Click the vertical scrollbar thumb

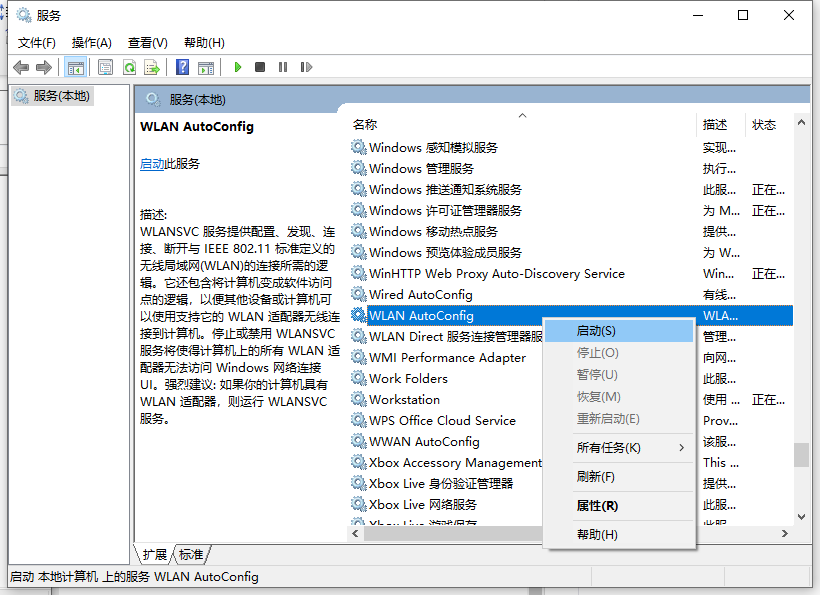tap(801, 455)
